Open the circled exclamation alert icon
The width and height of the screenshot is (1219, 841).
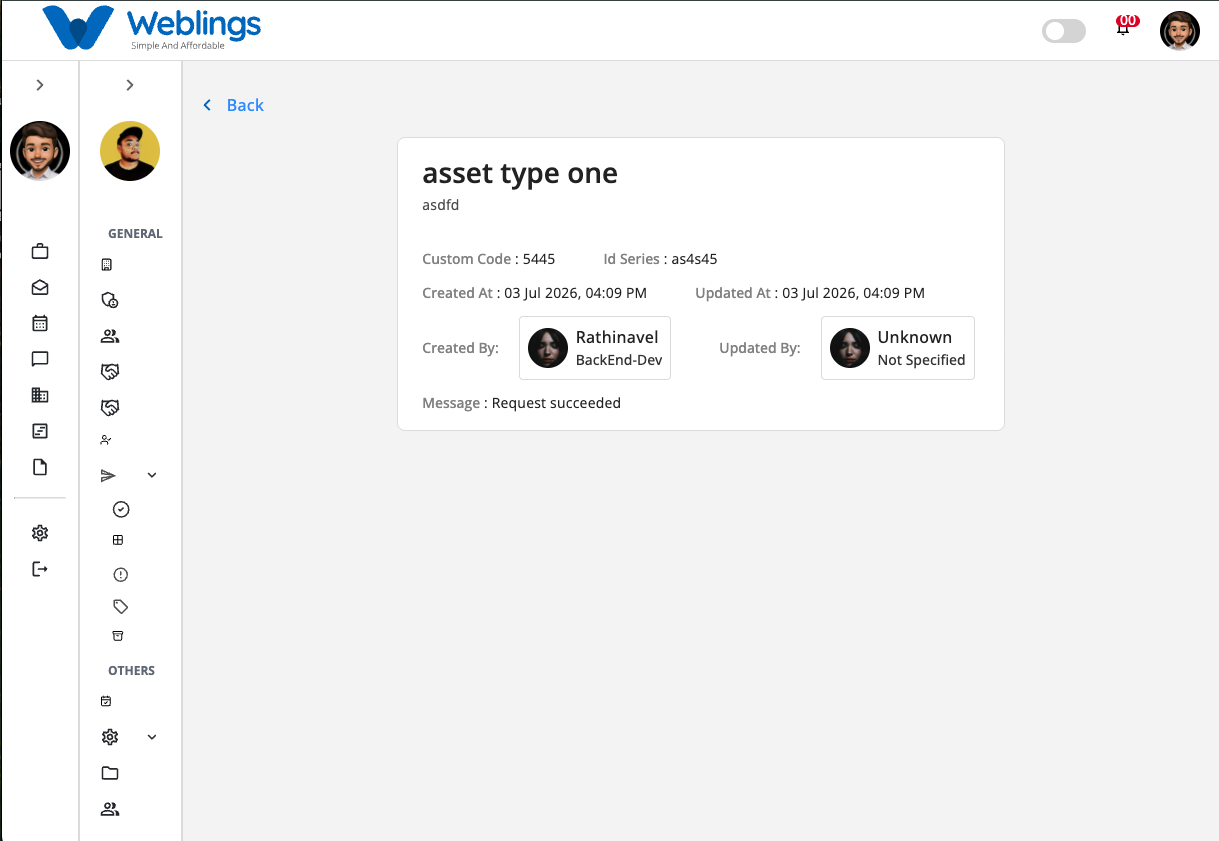(x=121, y=575)
